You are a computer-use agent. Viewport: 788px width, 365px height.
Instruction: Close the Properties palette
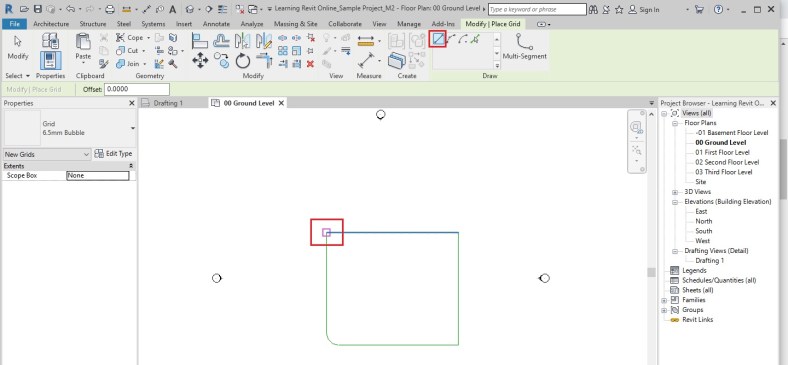click(x=132, y=103)
